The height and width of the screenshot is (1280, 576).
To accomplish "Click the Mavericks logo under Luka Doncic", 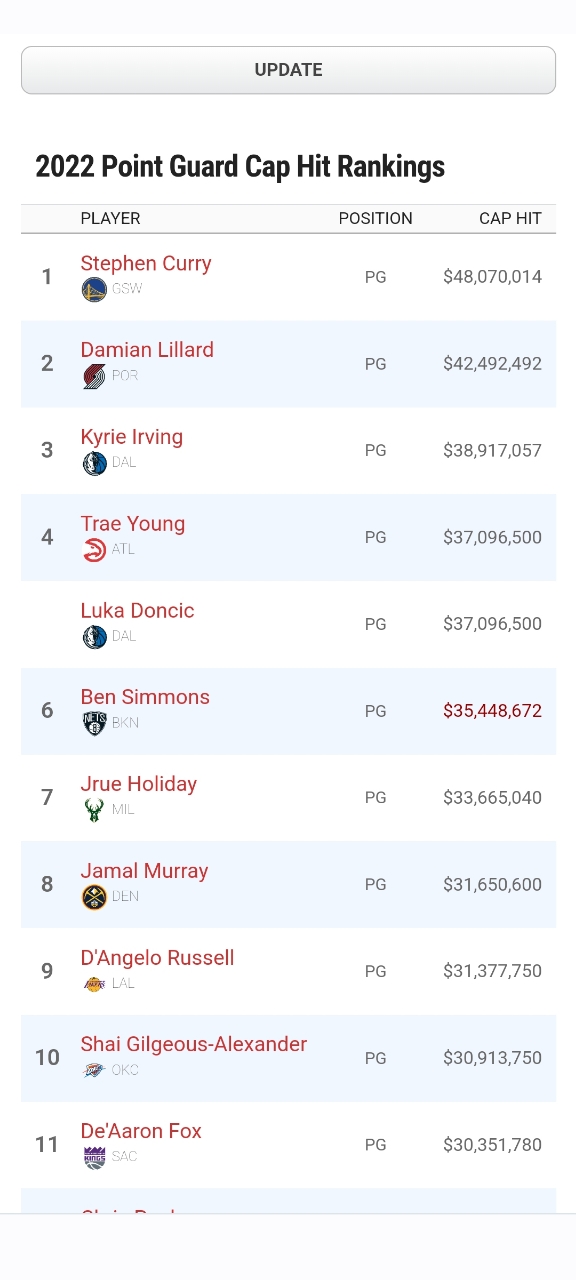I will (94, 637).
